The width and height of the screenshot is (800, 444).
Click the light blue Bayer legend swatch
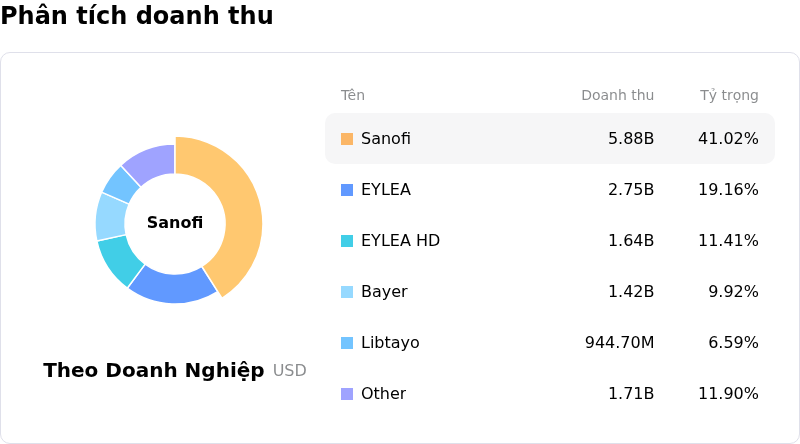pyautogui.click(x=347, y=292)
